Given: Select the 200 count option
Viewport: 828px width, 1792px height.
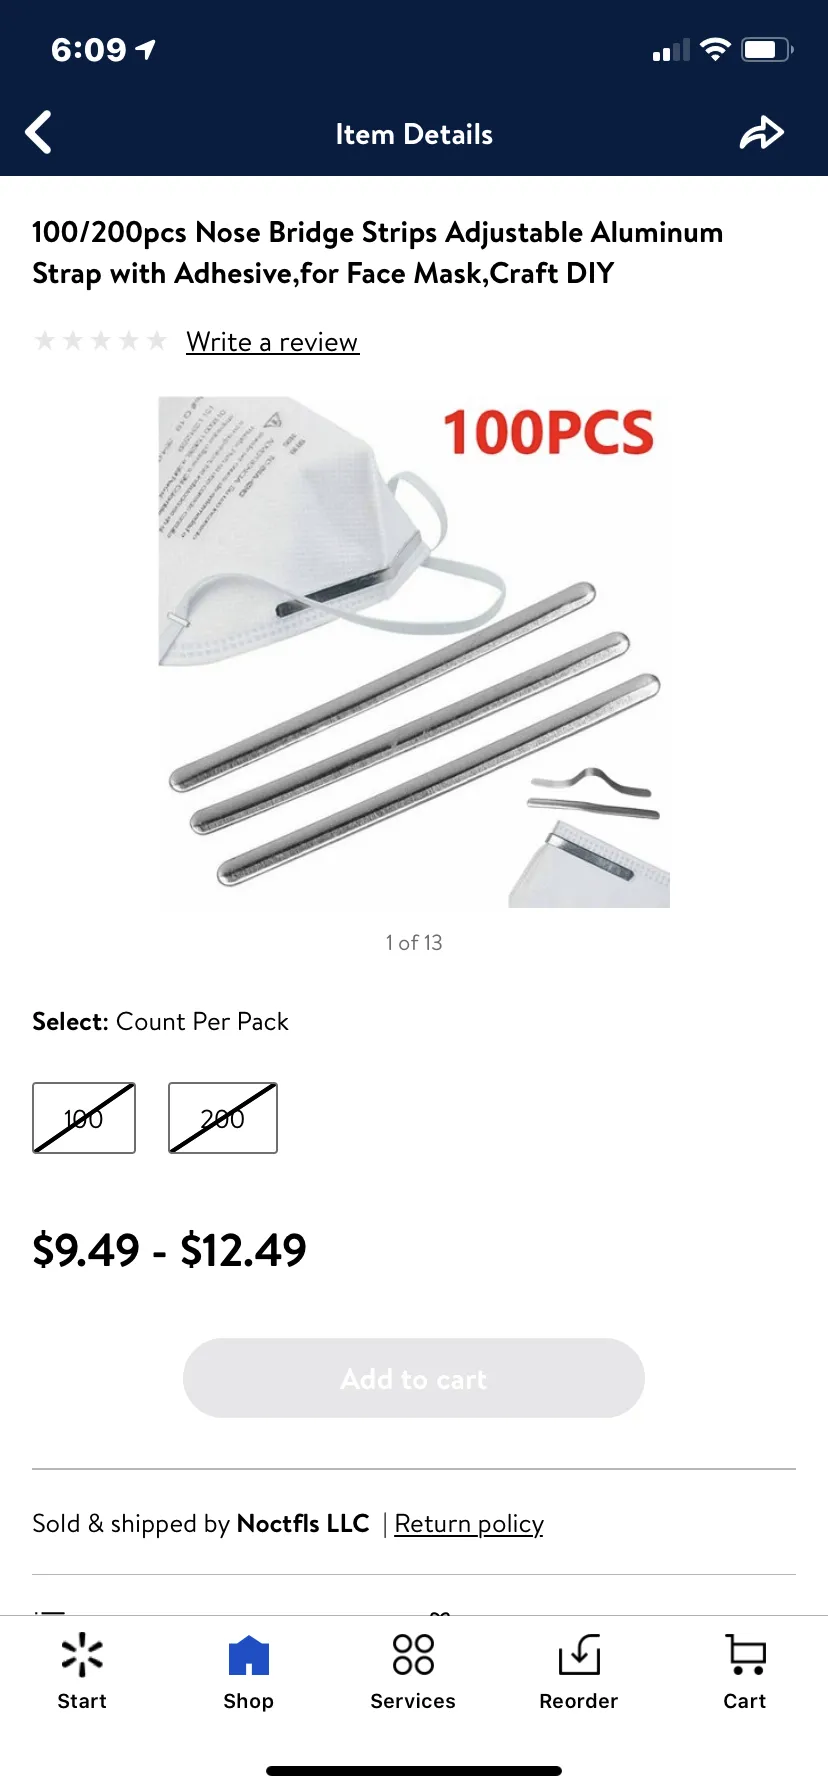Looking at the screenshot, I should click(223, 1118).
